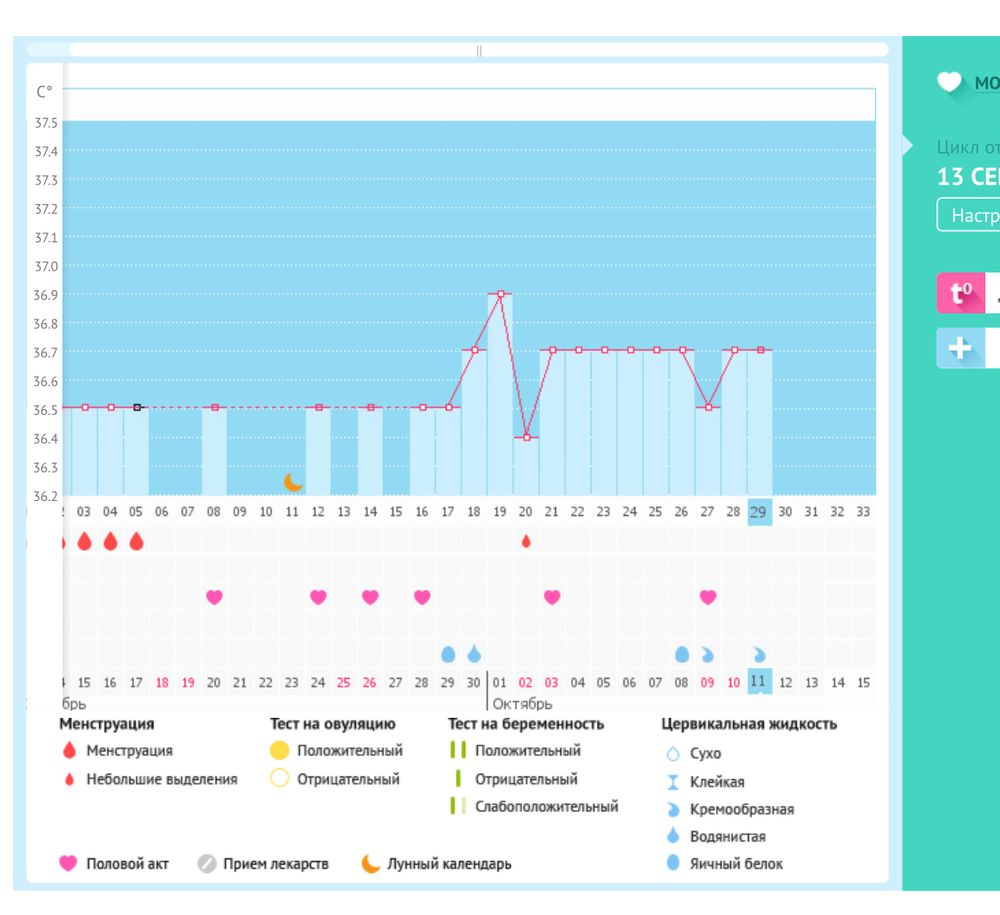The width and height of the screenshot is (1000, 915).
Task: Select the intercourse heart on cycle day 27
Action: click(708, 597)
